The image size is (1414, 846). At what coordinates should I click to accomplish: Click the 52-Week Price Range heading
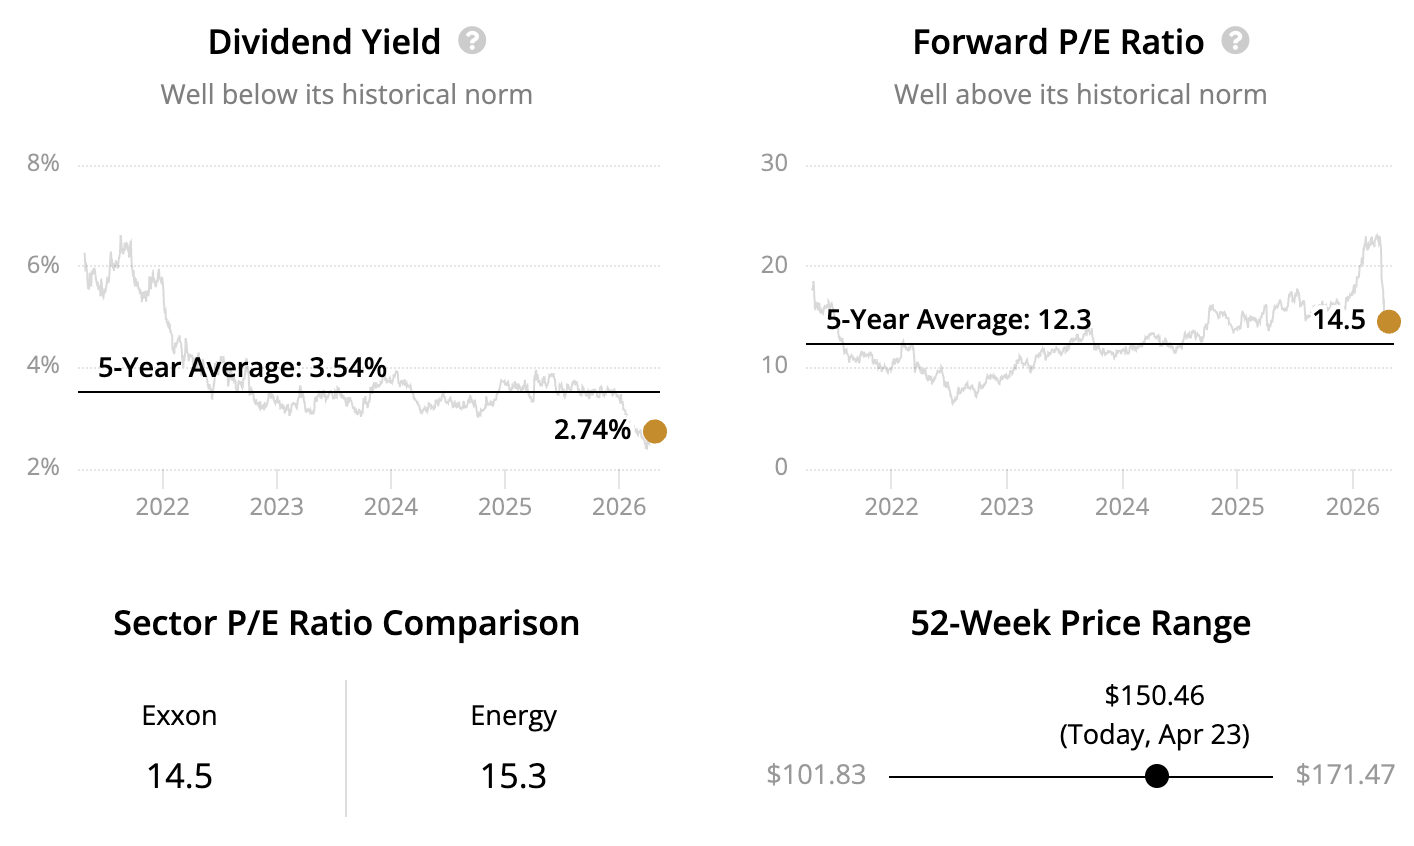point(1080,623)
